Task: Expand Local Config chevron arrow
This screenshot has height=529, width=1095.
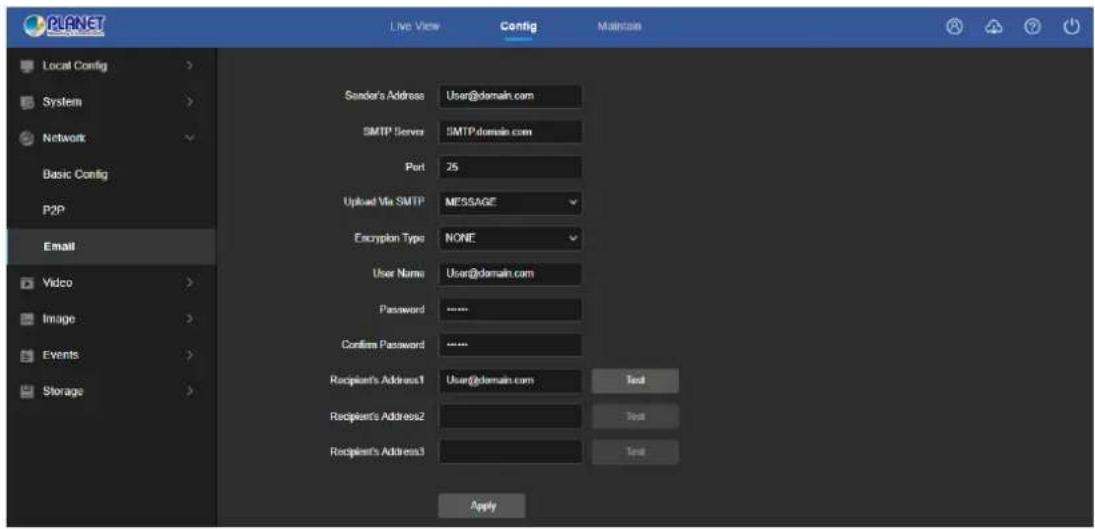Action: tap(189, 66)
